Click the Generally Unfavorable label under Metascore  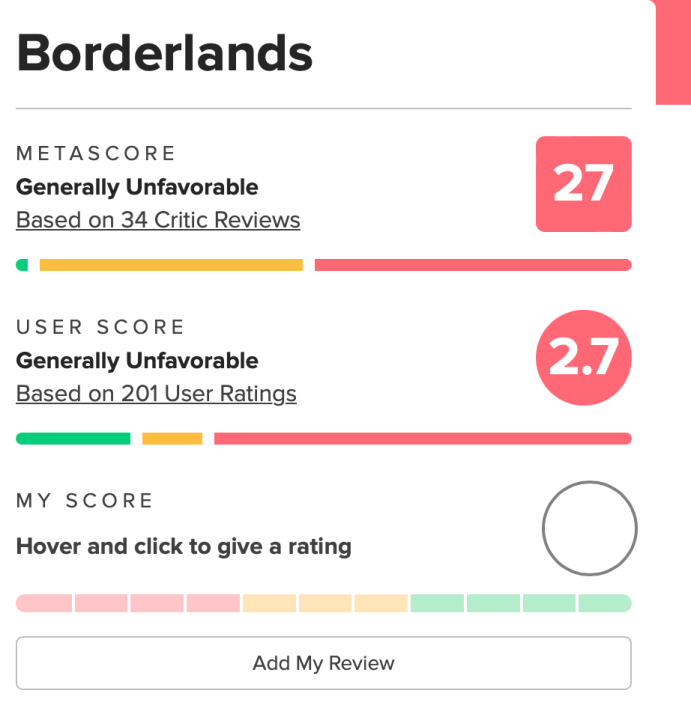pyautogui.click(x=137, y=187)
